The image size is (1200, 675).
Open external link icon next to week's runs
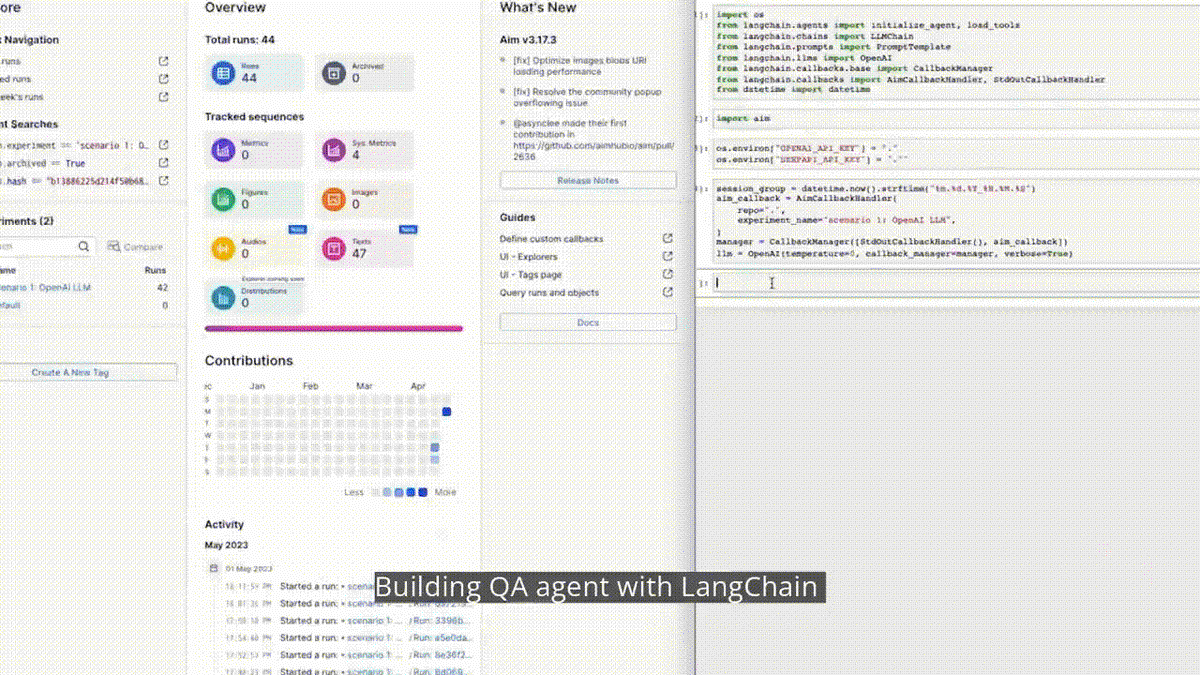[x=164, y=97]
